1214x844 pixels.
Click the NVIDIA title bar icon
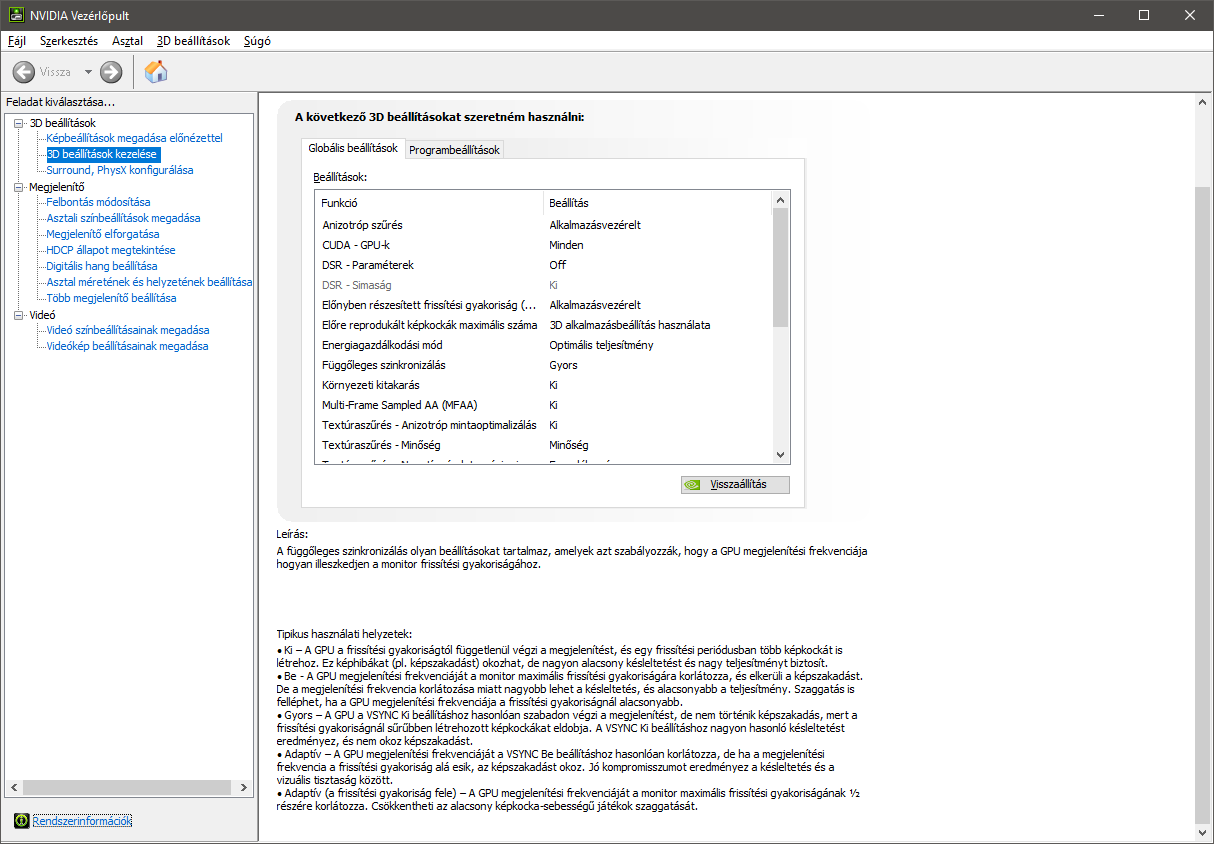tap(17, 16)
